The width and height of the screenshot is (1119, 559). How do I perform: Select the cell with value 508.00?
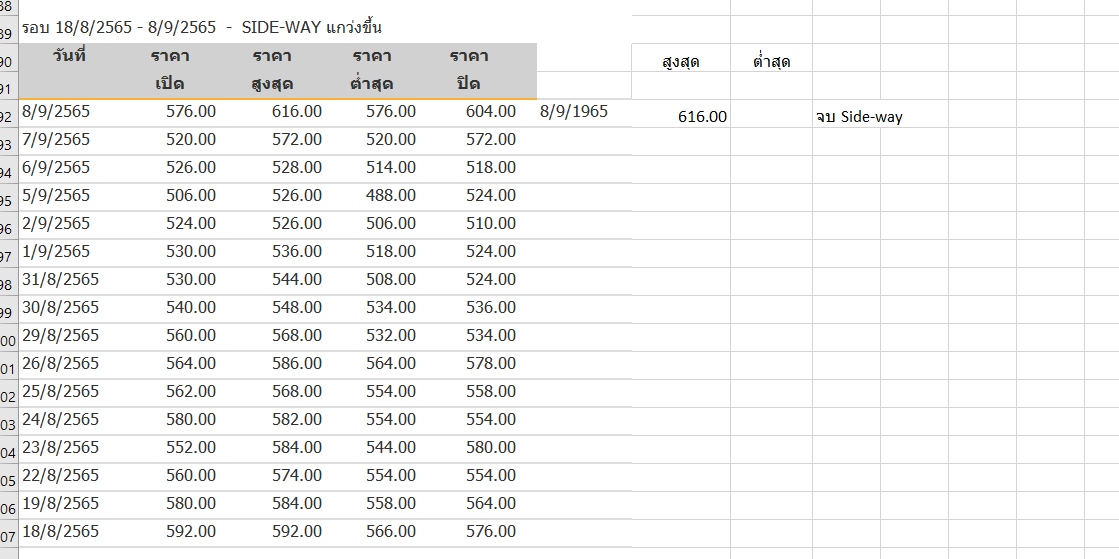coord(391,280)
